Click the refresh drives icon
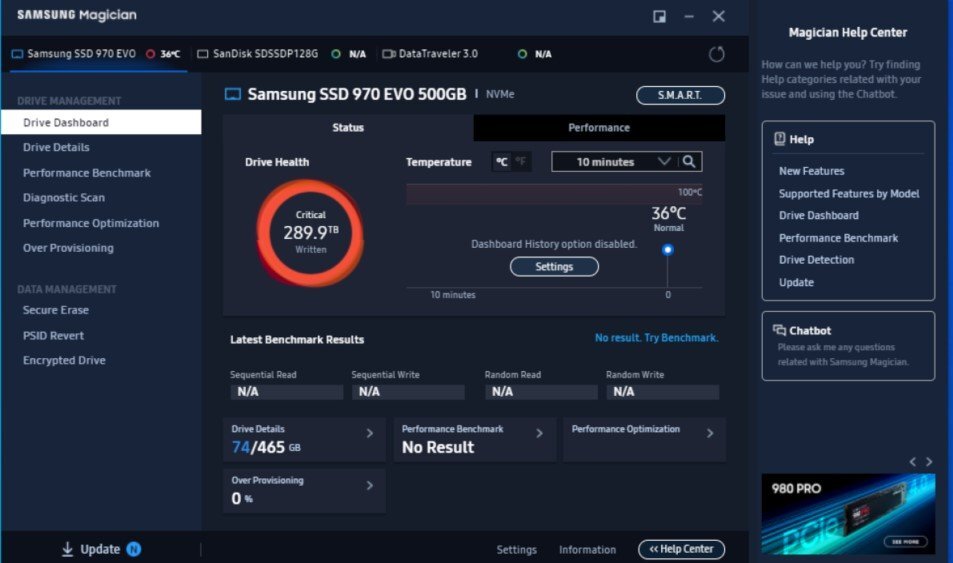Viewport: 953px width, 563px height. click(717, 54)
